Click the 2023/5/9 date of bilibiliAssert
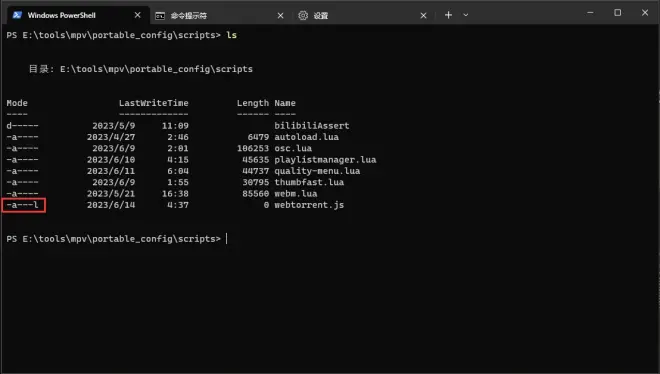 click(x=114, y=126)
